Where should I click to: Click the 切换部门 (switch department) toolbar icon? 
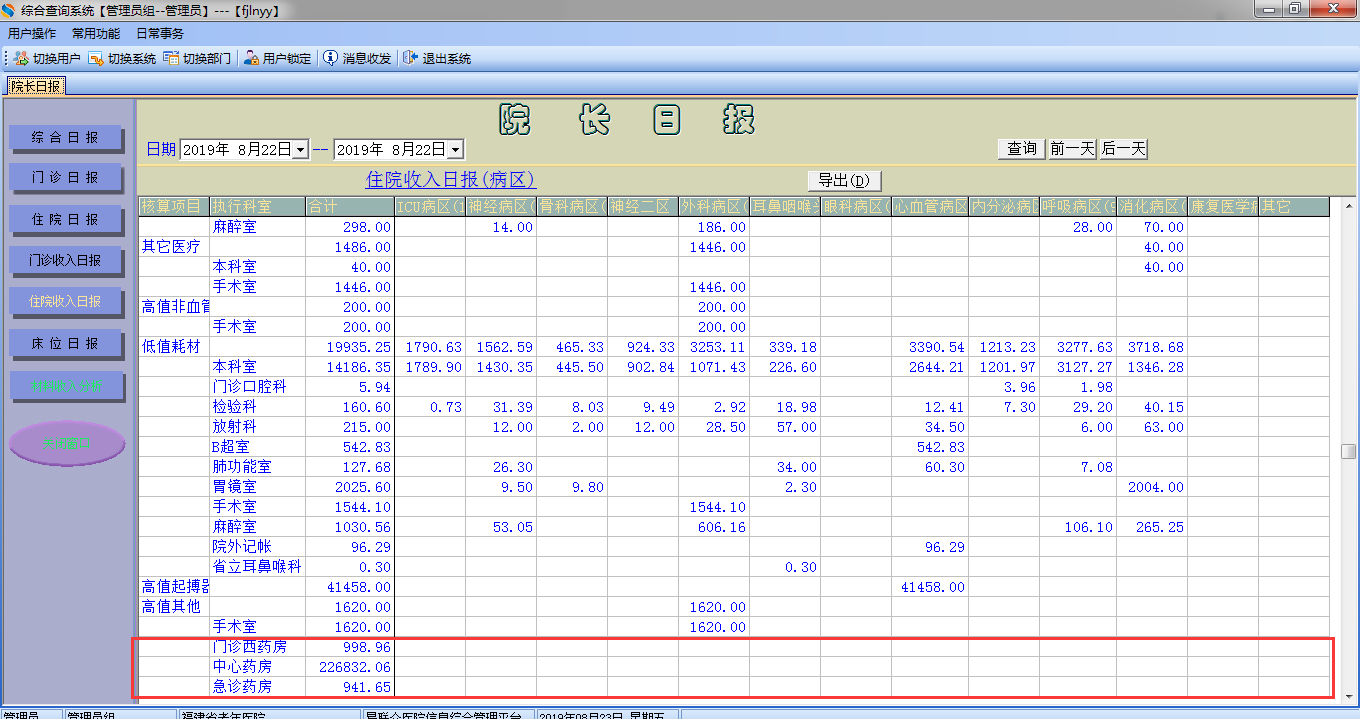pyautogui.click(x=171, y=58)
